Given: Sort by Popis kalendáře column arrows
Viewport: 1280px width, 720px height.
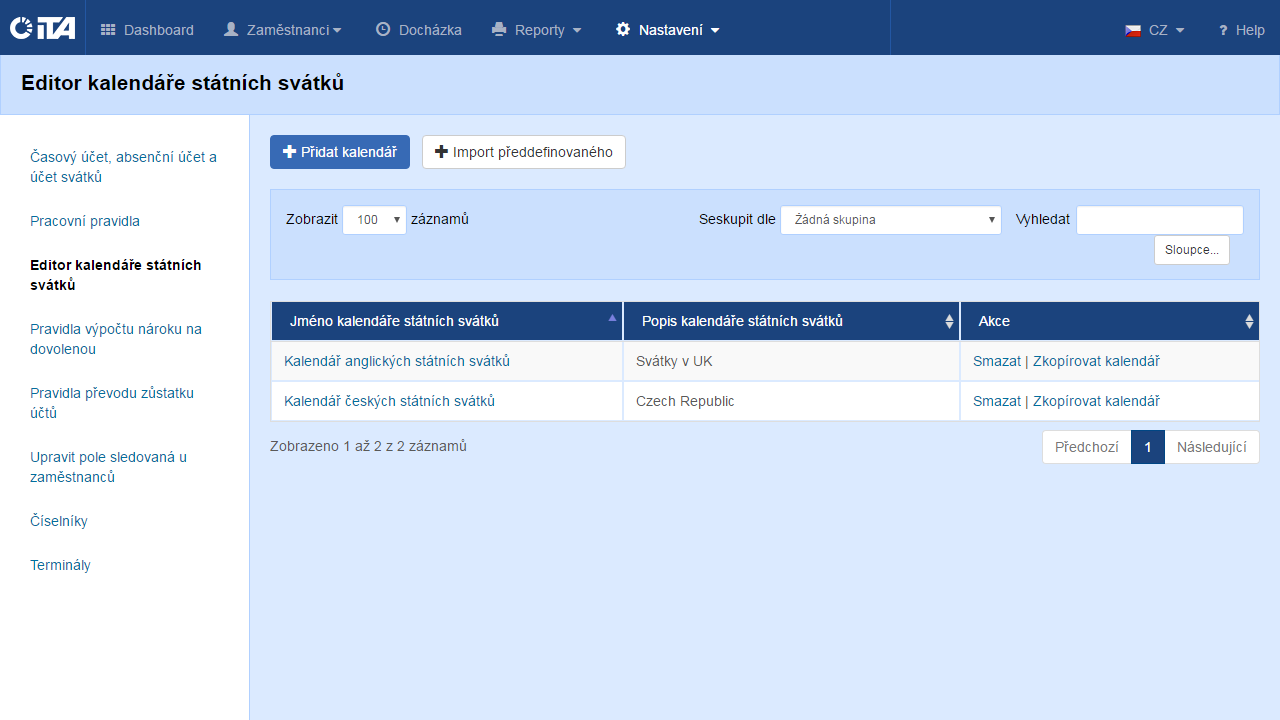Looking at the screenshot, I should click(x=949, y=321).
